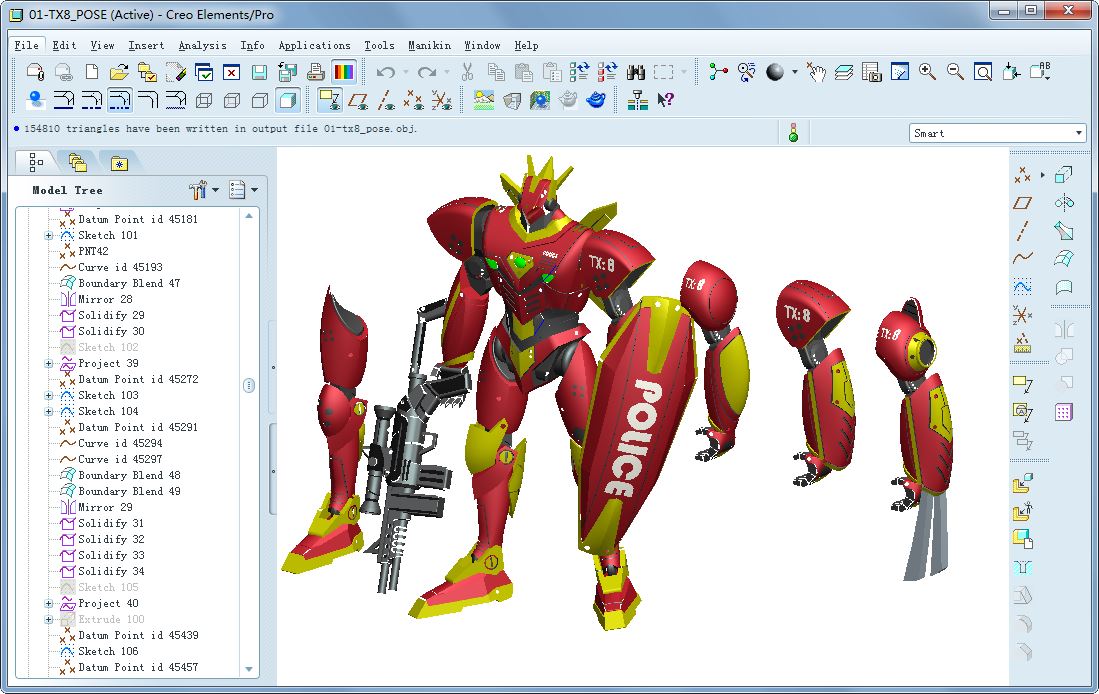The image size is (1099, 694).
Task: Select Boundary Blend 47 in the model tree
Action: tap(129, 283)
